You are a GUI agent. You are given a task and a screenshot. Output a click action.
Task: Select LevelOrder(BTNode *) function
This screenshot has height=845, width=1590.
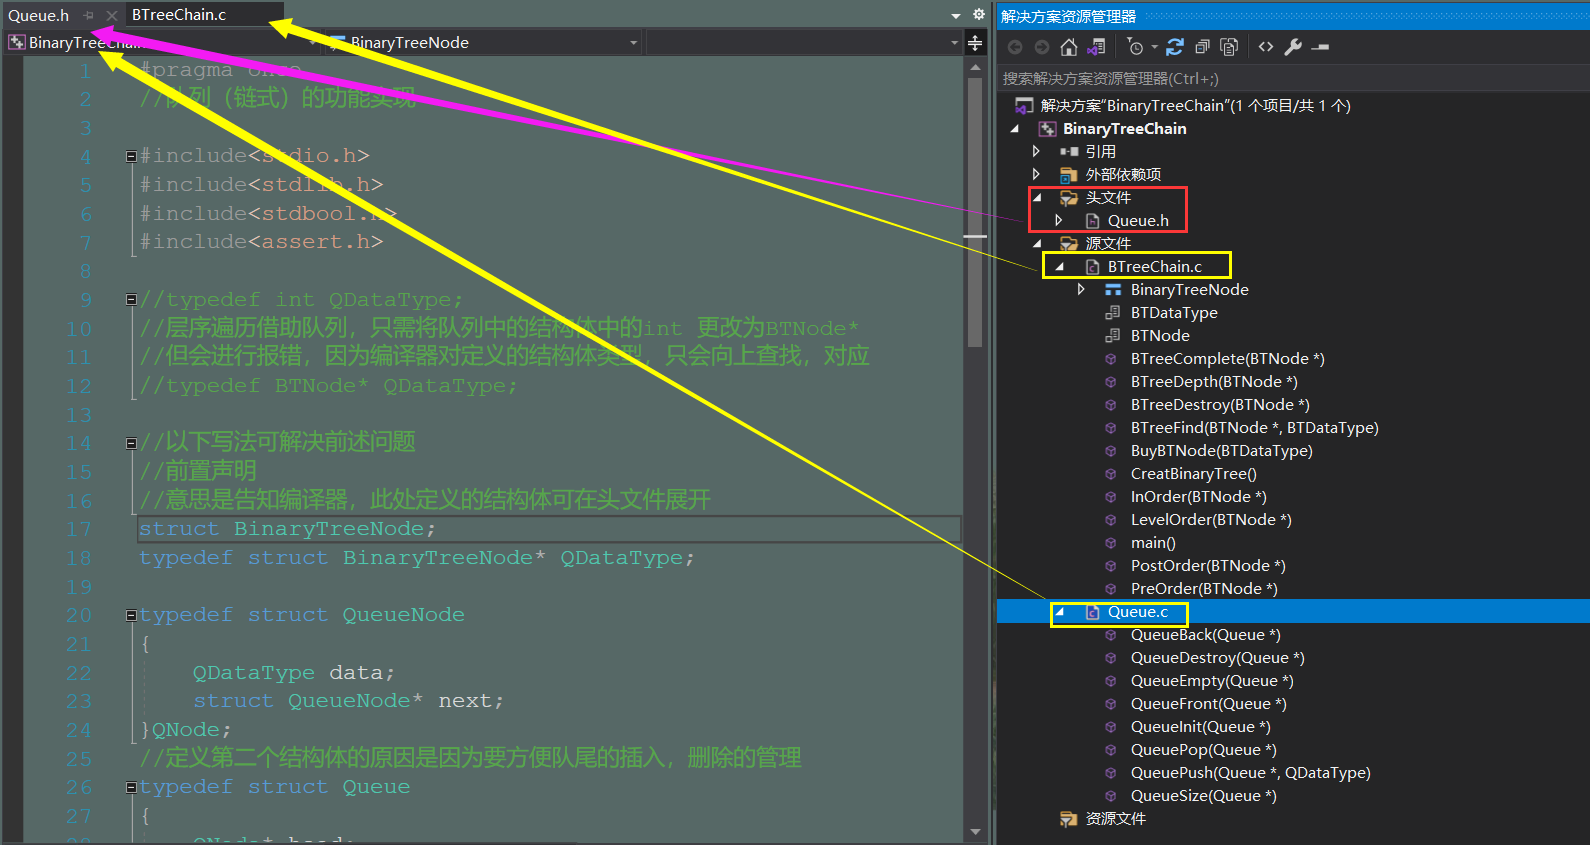[x=1211, y=519]
